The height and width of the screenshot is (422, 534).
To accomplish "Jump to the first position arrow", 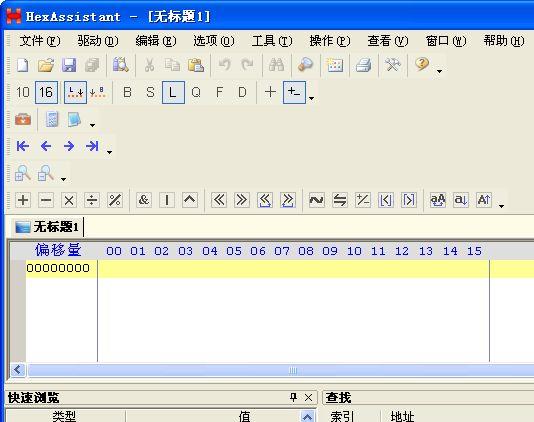I will 22,146.
